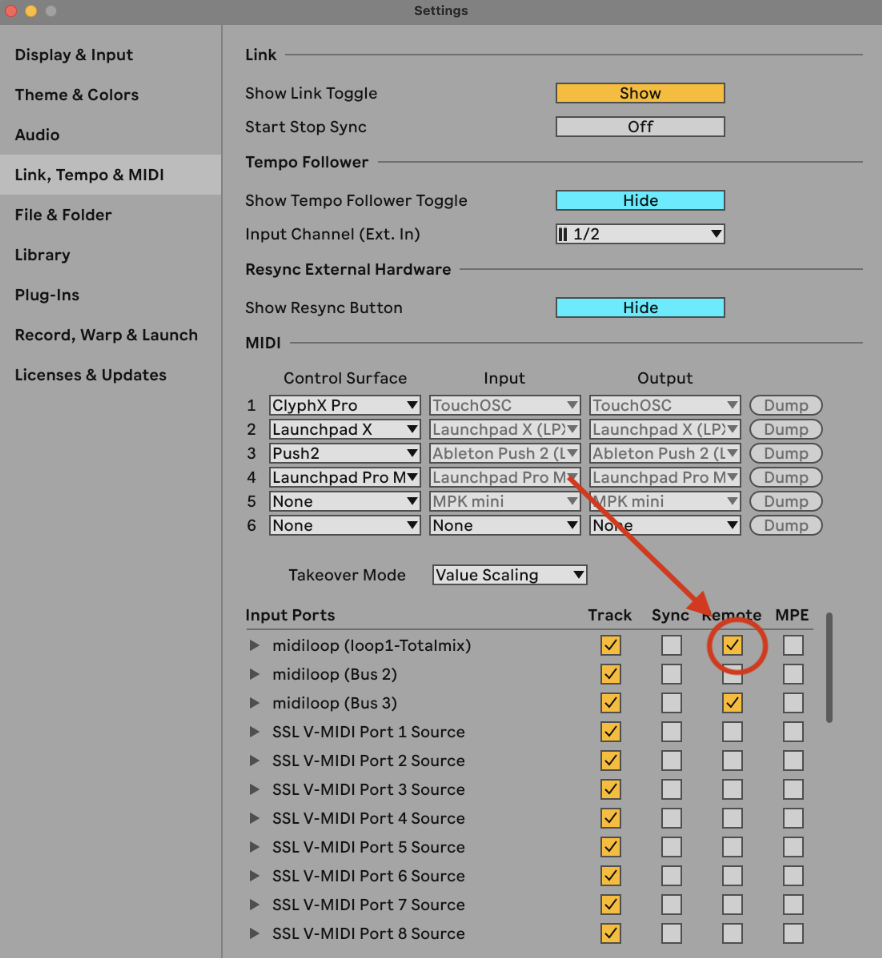882x958 pixels.
Task: Disable Remote for midiloop (loop1-Totalmix)
Action: pyautogui.click(x=733, y=646)
